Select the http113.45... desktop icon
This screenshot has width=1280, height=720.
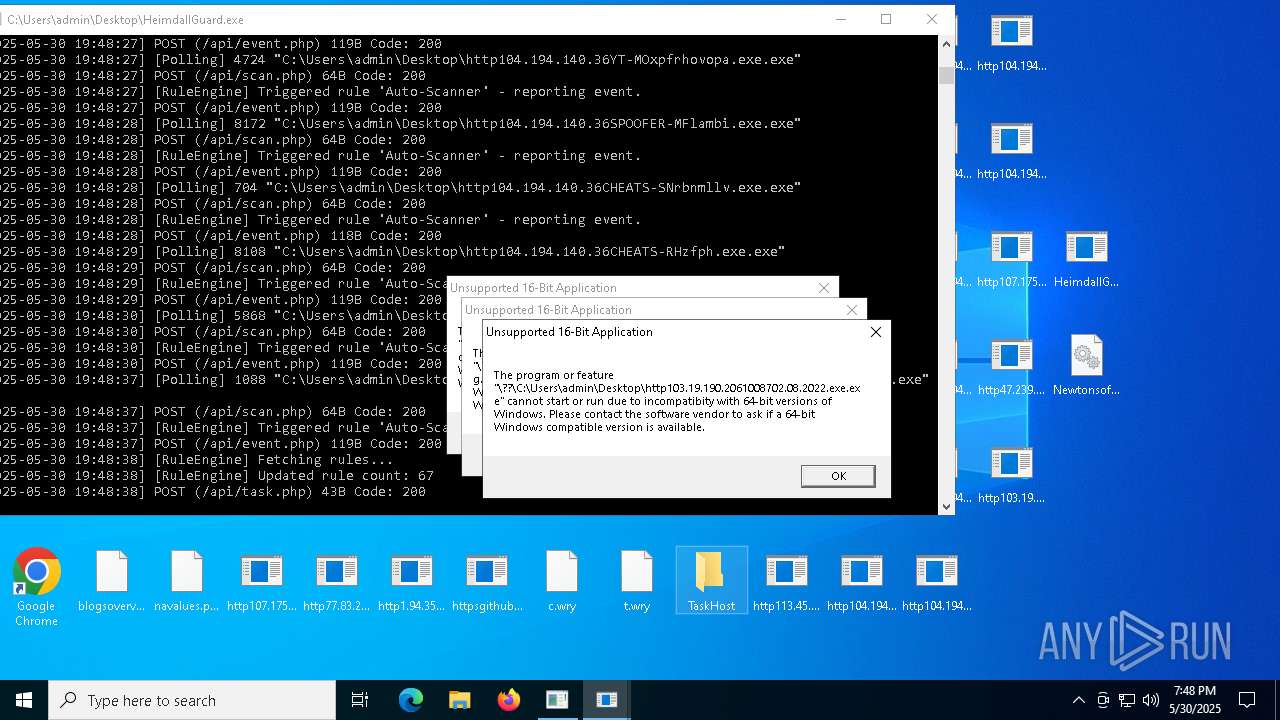(786, 581)
